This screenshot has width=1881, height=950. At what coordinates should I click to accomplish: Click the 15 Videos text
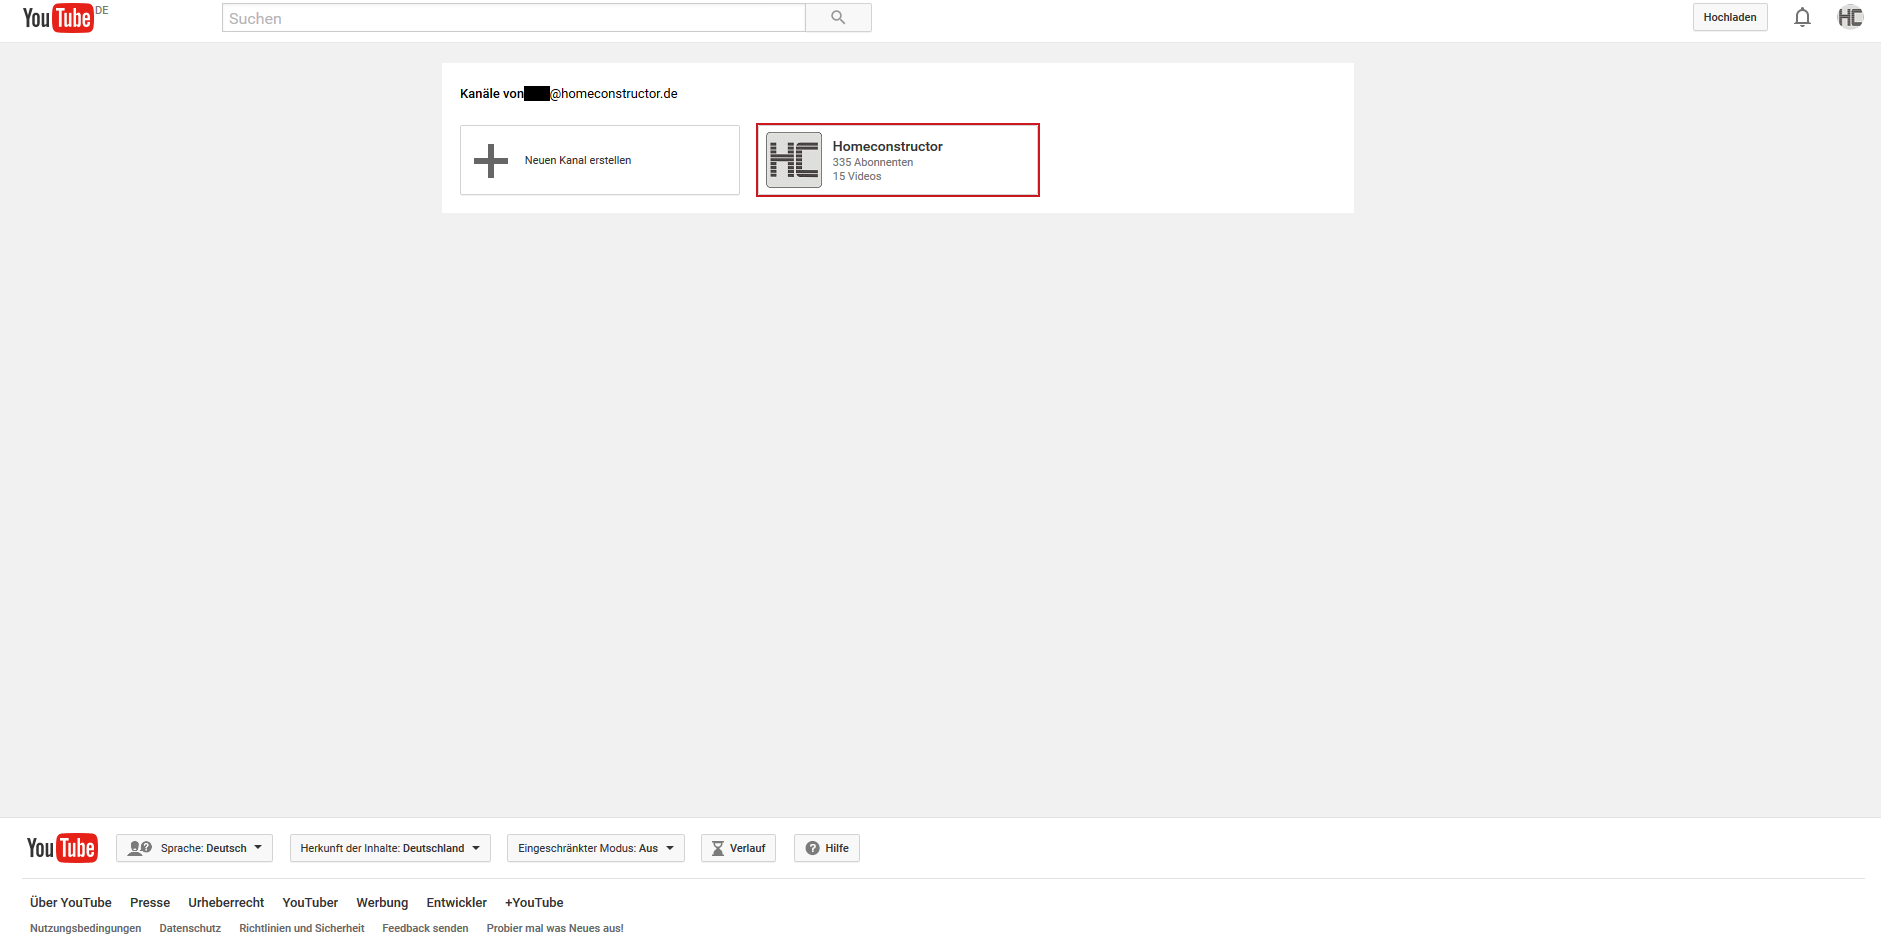tap(857, 176)
